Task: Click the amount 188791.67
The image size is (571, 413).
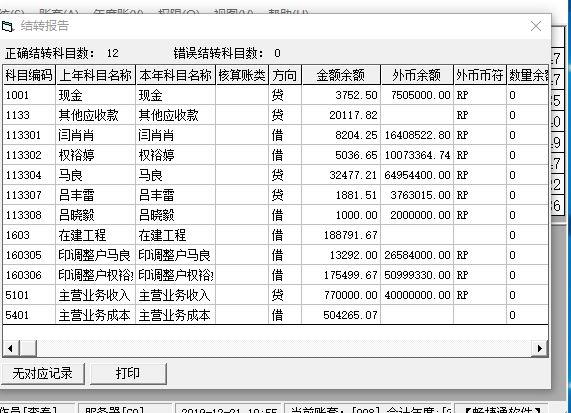Action: 350,235
